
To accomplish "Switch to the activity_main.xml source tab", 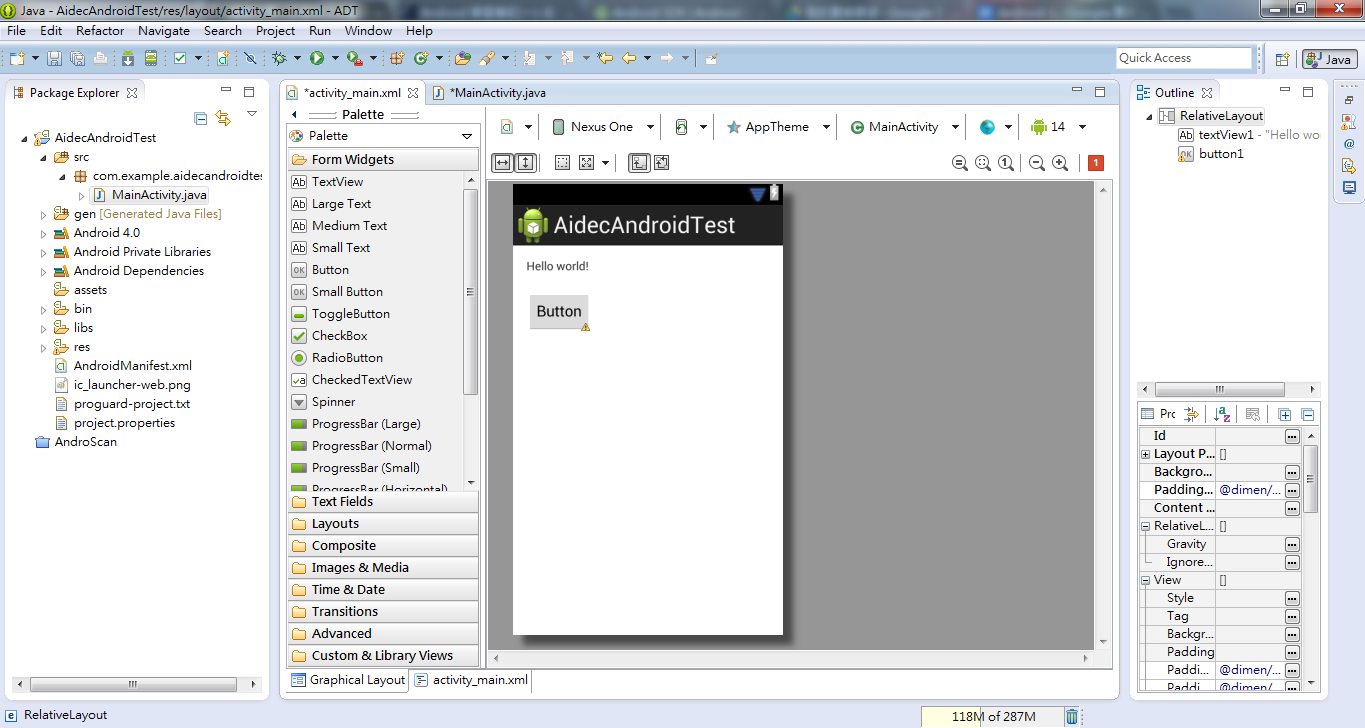I will point(471,680).
